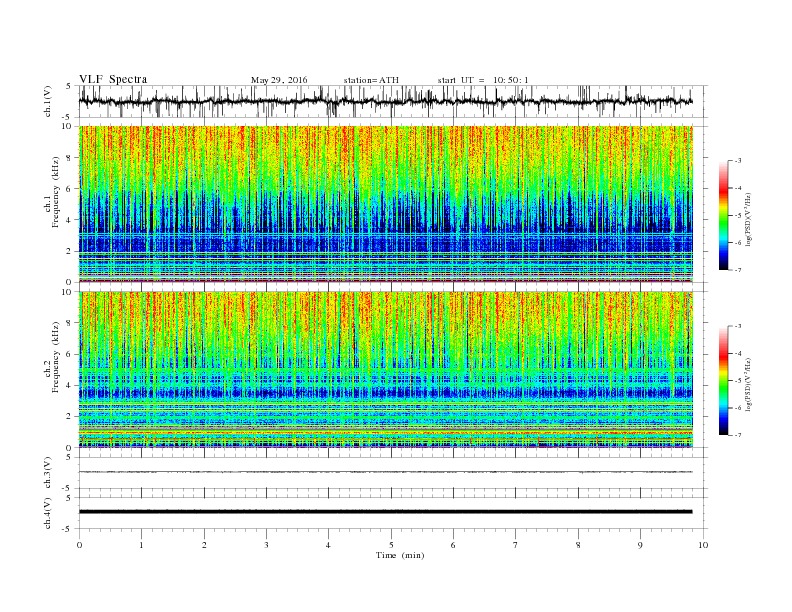Select the date text "May 29, 2016"
Viewport: 792px width, 612px height.
coord(279,80)
